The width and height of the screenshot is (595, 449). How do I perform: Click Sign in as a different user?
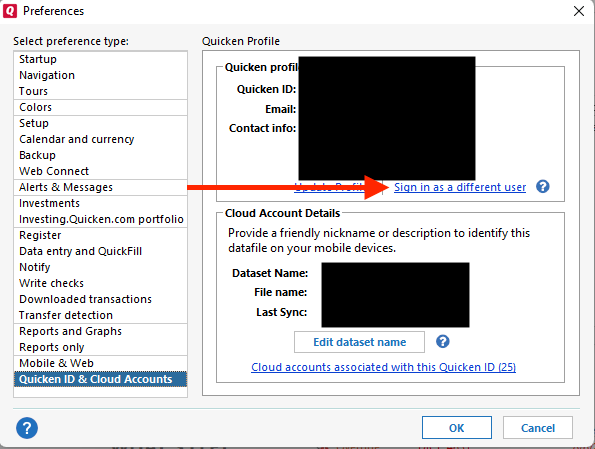click(460, 187)
